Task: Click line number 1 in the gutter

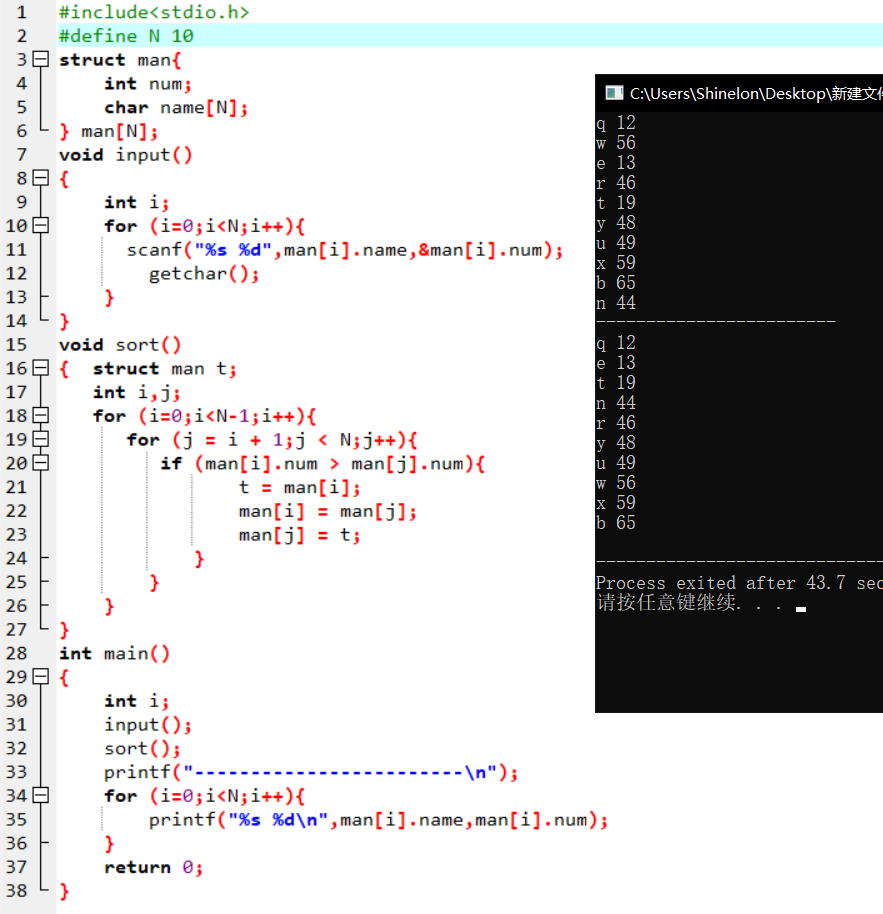Action: [x=22, y=12]
